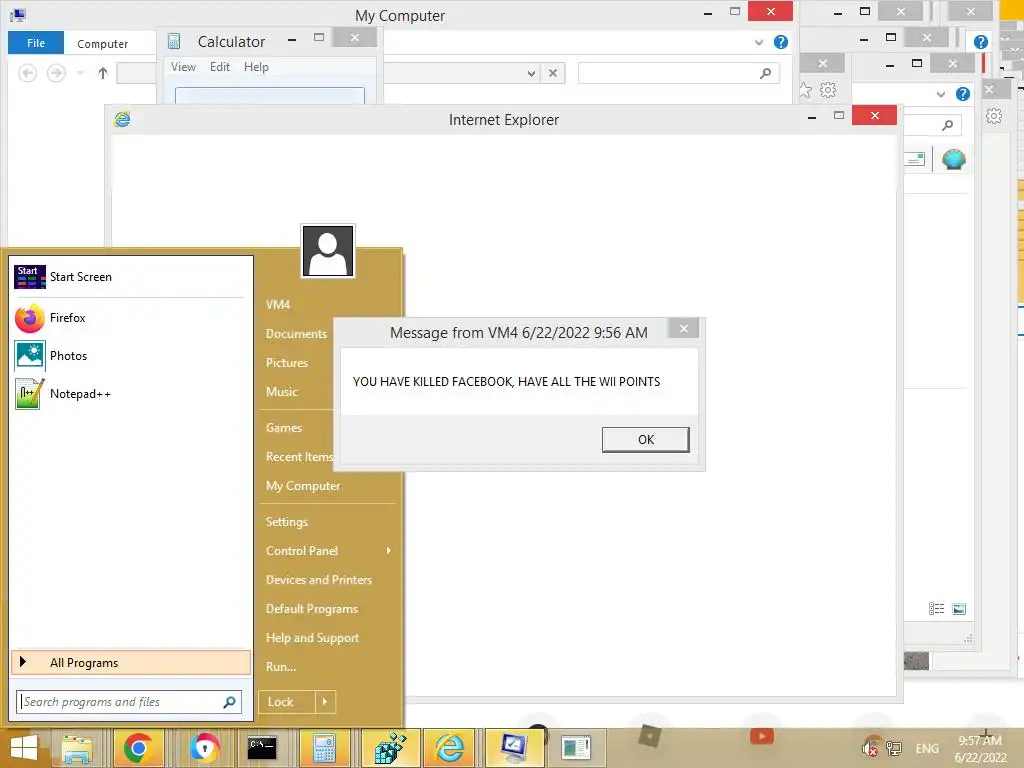Open Command Prompt from the taskbar

pyautogui.click(x=262, y=748)
